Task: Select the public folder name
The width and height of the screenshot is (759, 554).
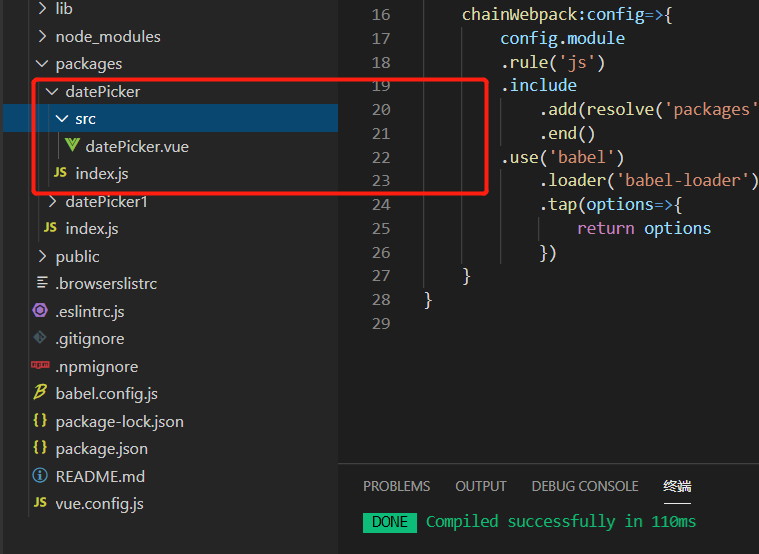Action: [77, 257]
